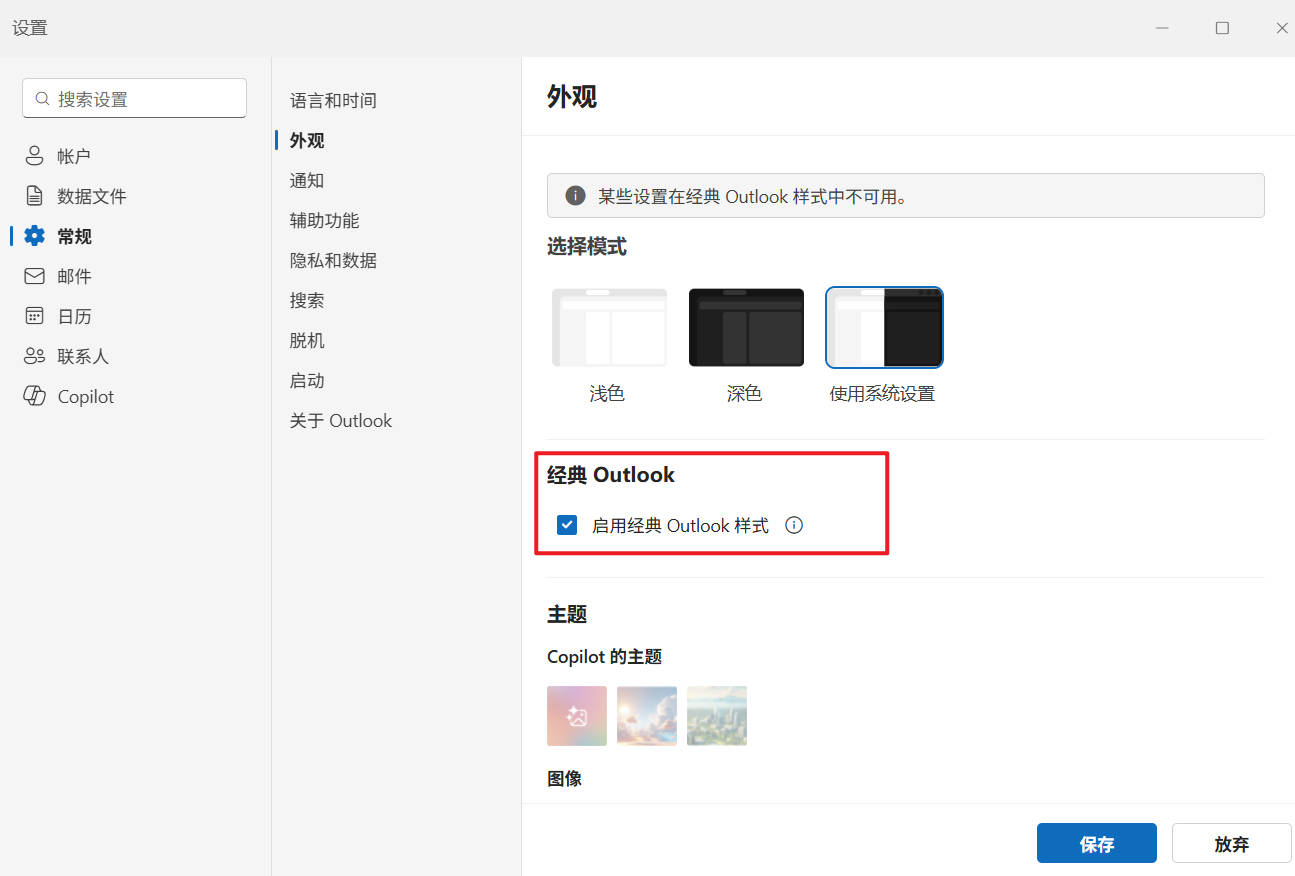Pick the city skyline Copilot theme thumbnail
This screenshot has width=1295, height=876.
[717, 716]
